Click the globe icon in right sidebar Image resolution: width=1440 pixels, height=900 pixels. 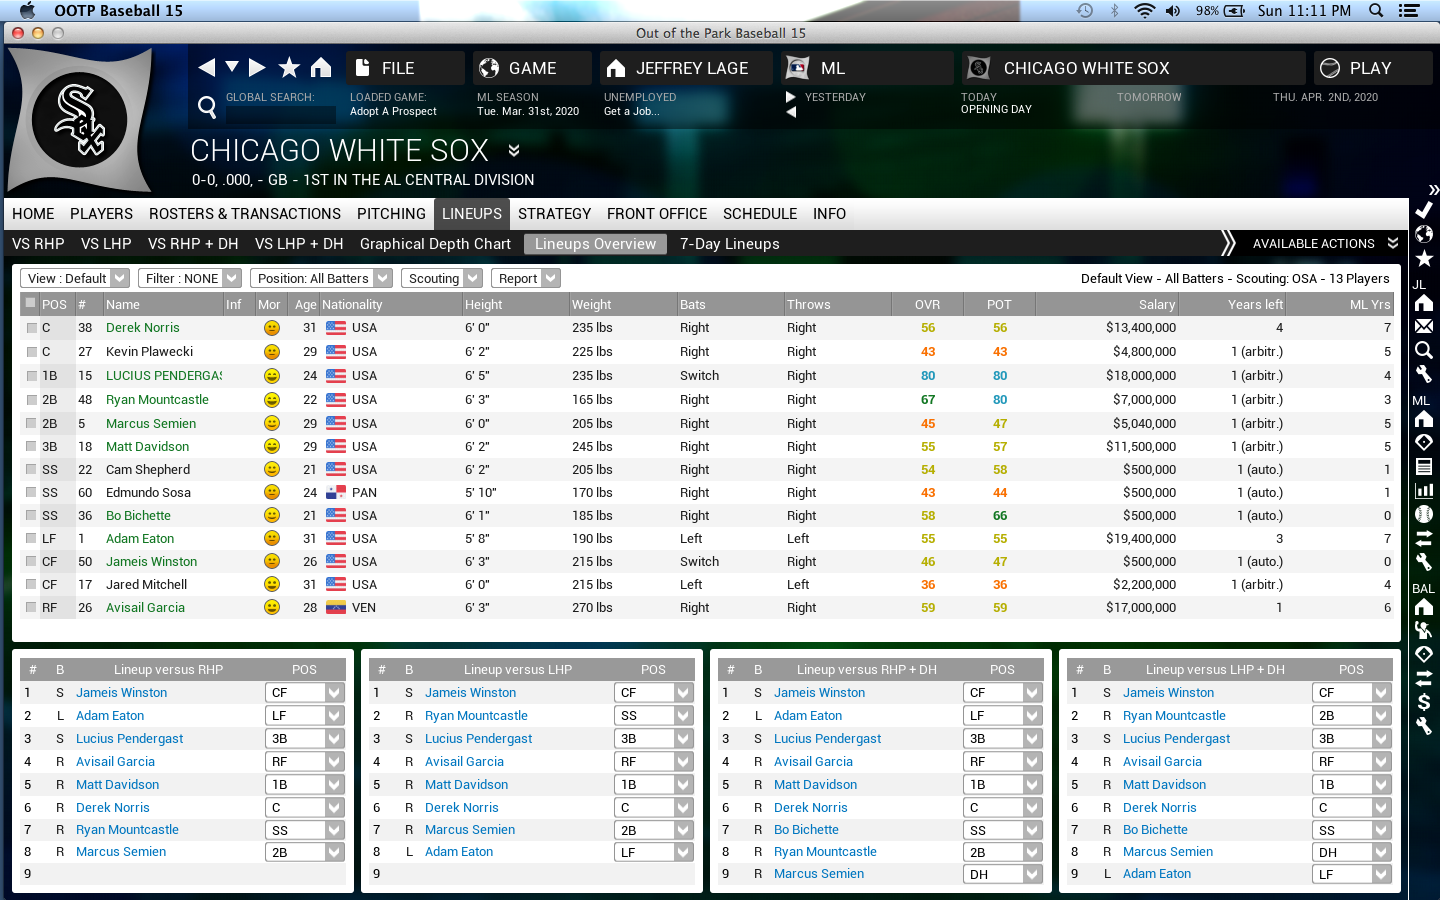(x=1424, y=234)
